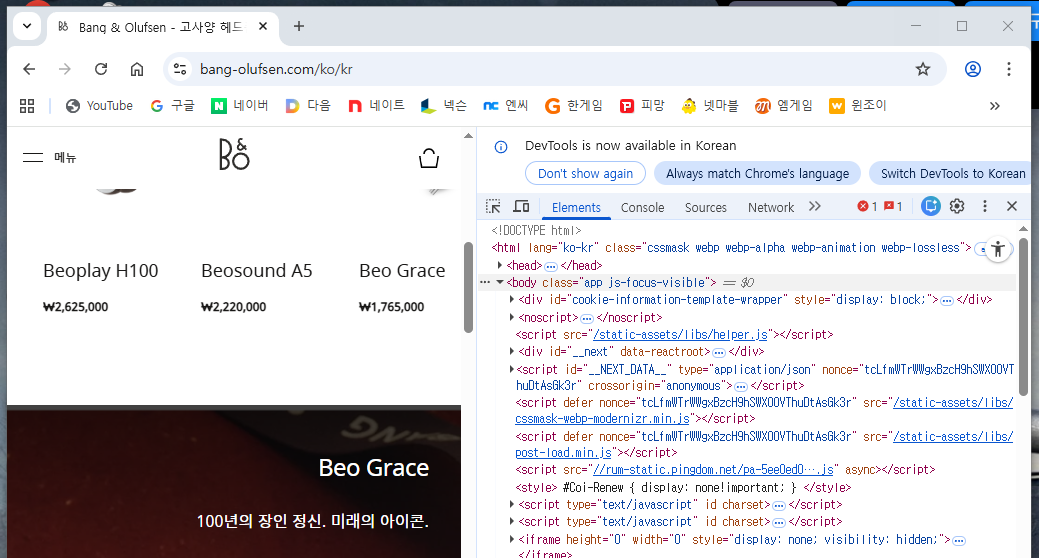Open the 윈조이 bookmark
Screen dimensions: 1039x558
[x=857, y=106]
